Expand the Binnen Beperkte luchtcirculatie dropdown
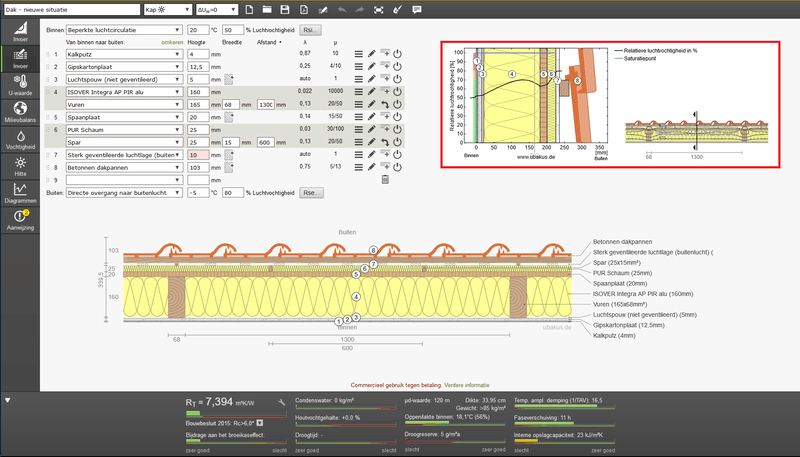The height and width of the screenshot is (457, 800). click(x=124, y=30)
